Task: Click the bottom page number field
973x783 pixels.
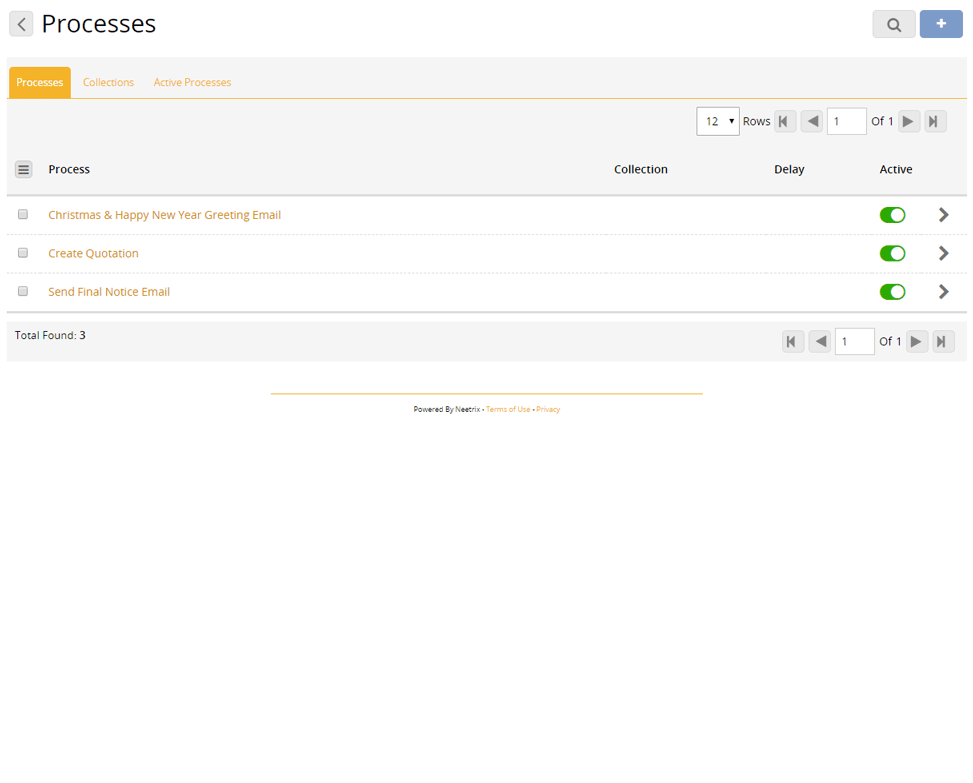Action: click(854, 341)
